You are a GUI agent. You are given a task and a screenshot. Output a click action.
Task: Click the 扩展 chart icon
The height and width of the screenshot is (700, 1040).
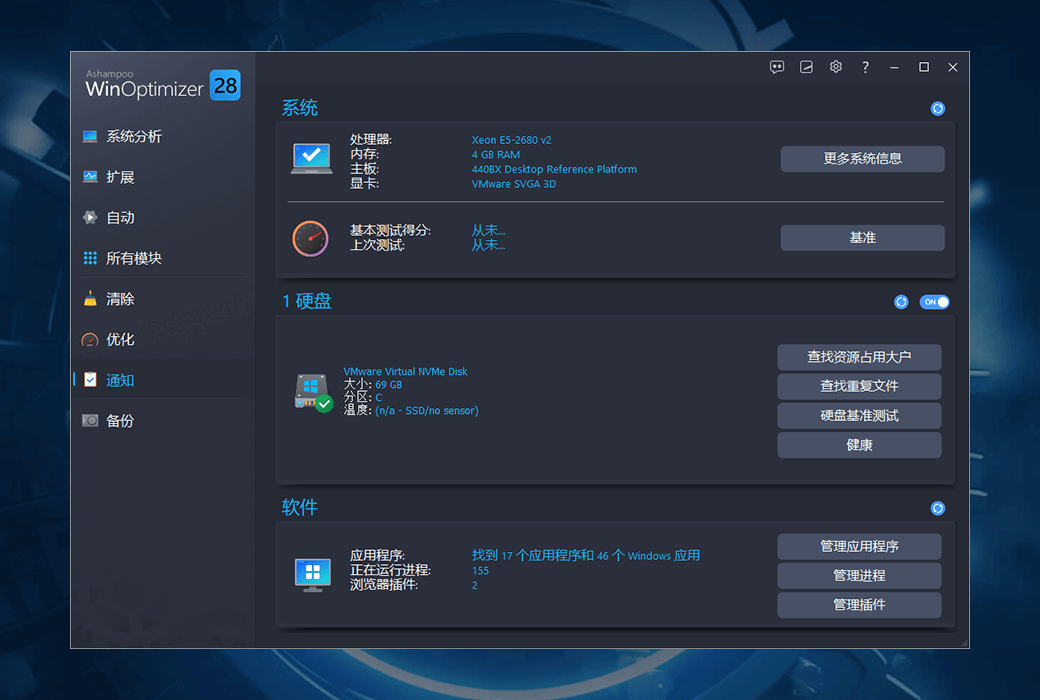(90, 177)
